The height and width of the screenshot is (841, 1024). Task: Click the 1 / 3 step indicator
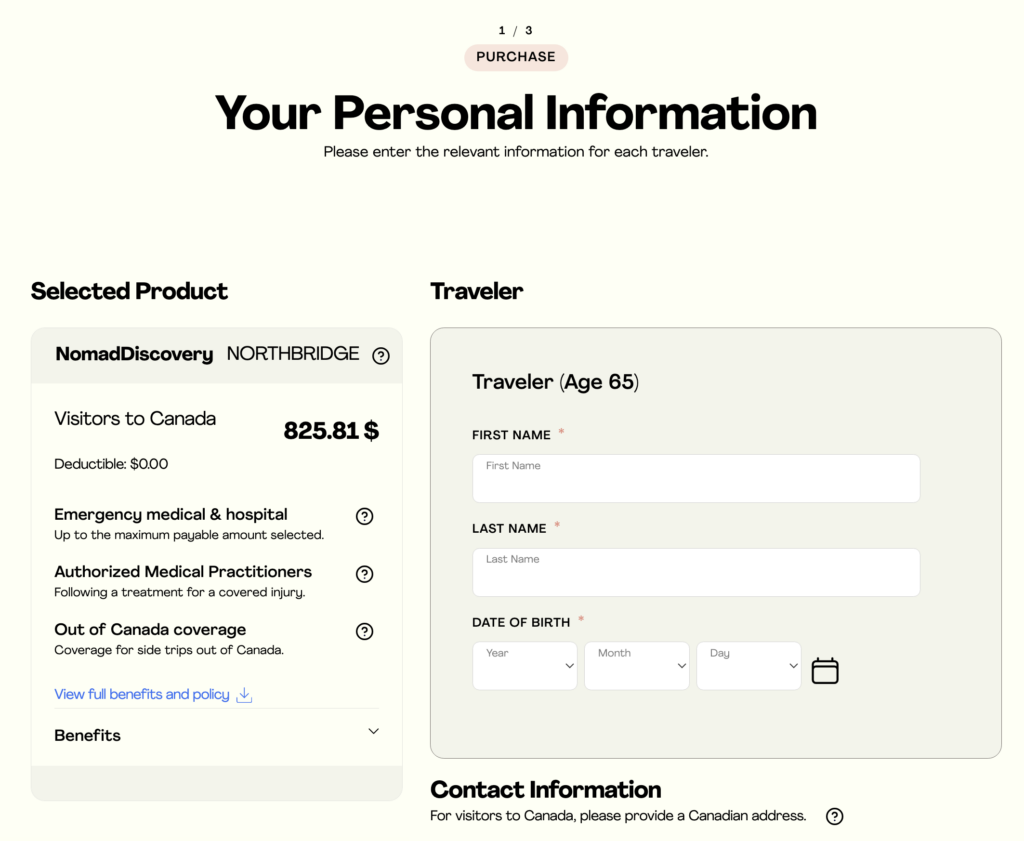pyautogui.click(x=516, y=30)
